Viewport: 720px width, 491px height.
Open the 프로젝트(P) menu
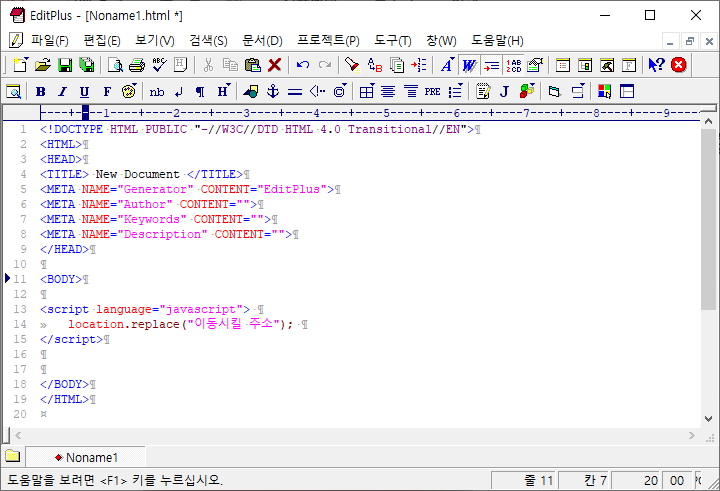pos(328,41)
